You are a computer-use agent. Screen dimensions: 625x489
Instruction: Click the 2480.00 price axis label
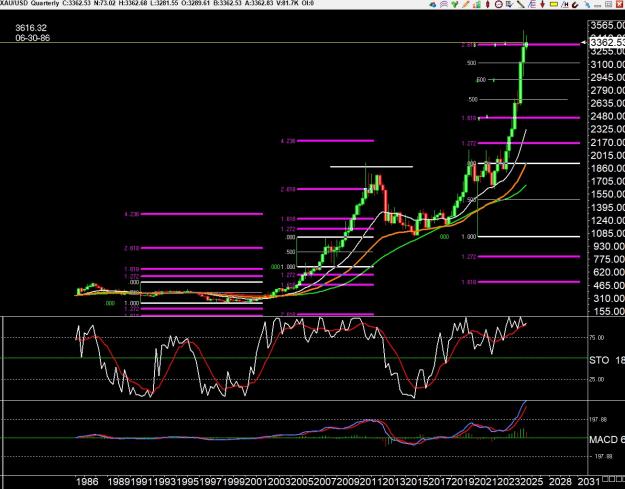607,116
